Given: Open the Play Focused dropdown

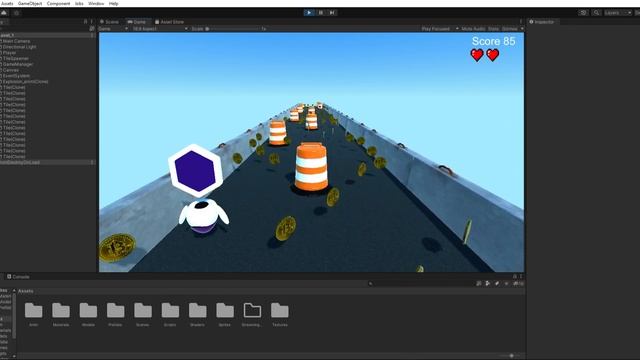Looking at the screenshot, I should coord(440,29).
